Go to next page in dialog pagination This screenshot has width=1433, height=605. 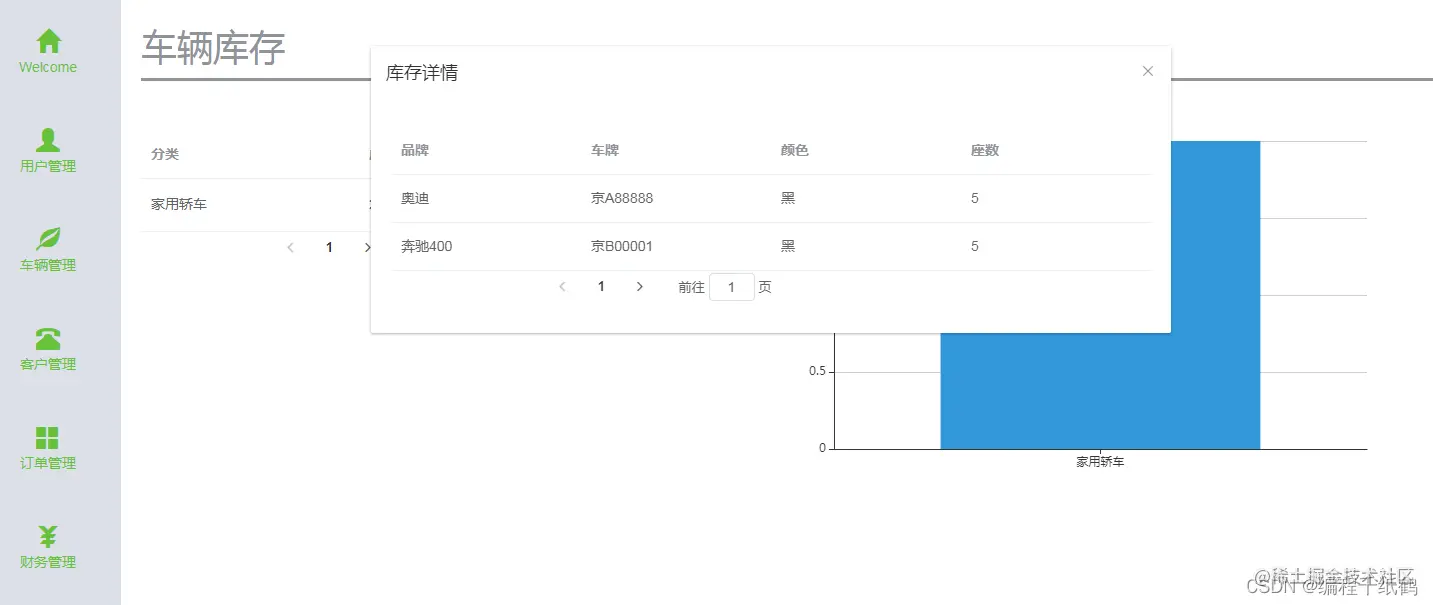[640, 287]
